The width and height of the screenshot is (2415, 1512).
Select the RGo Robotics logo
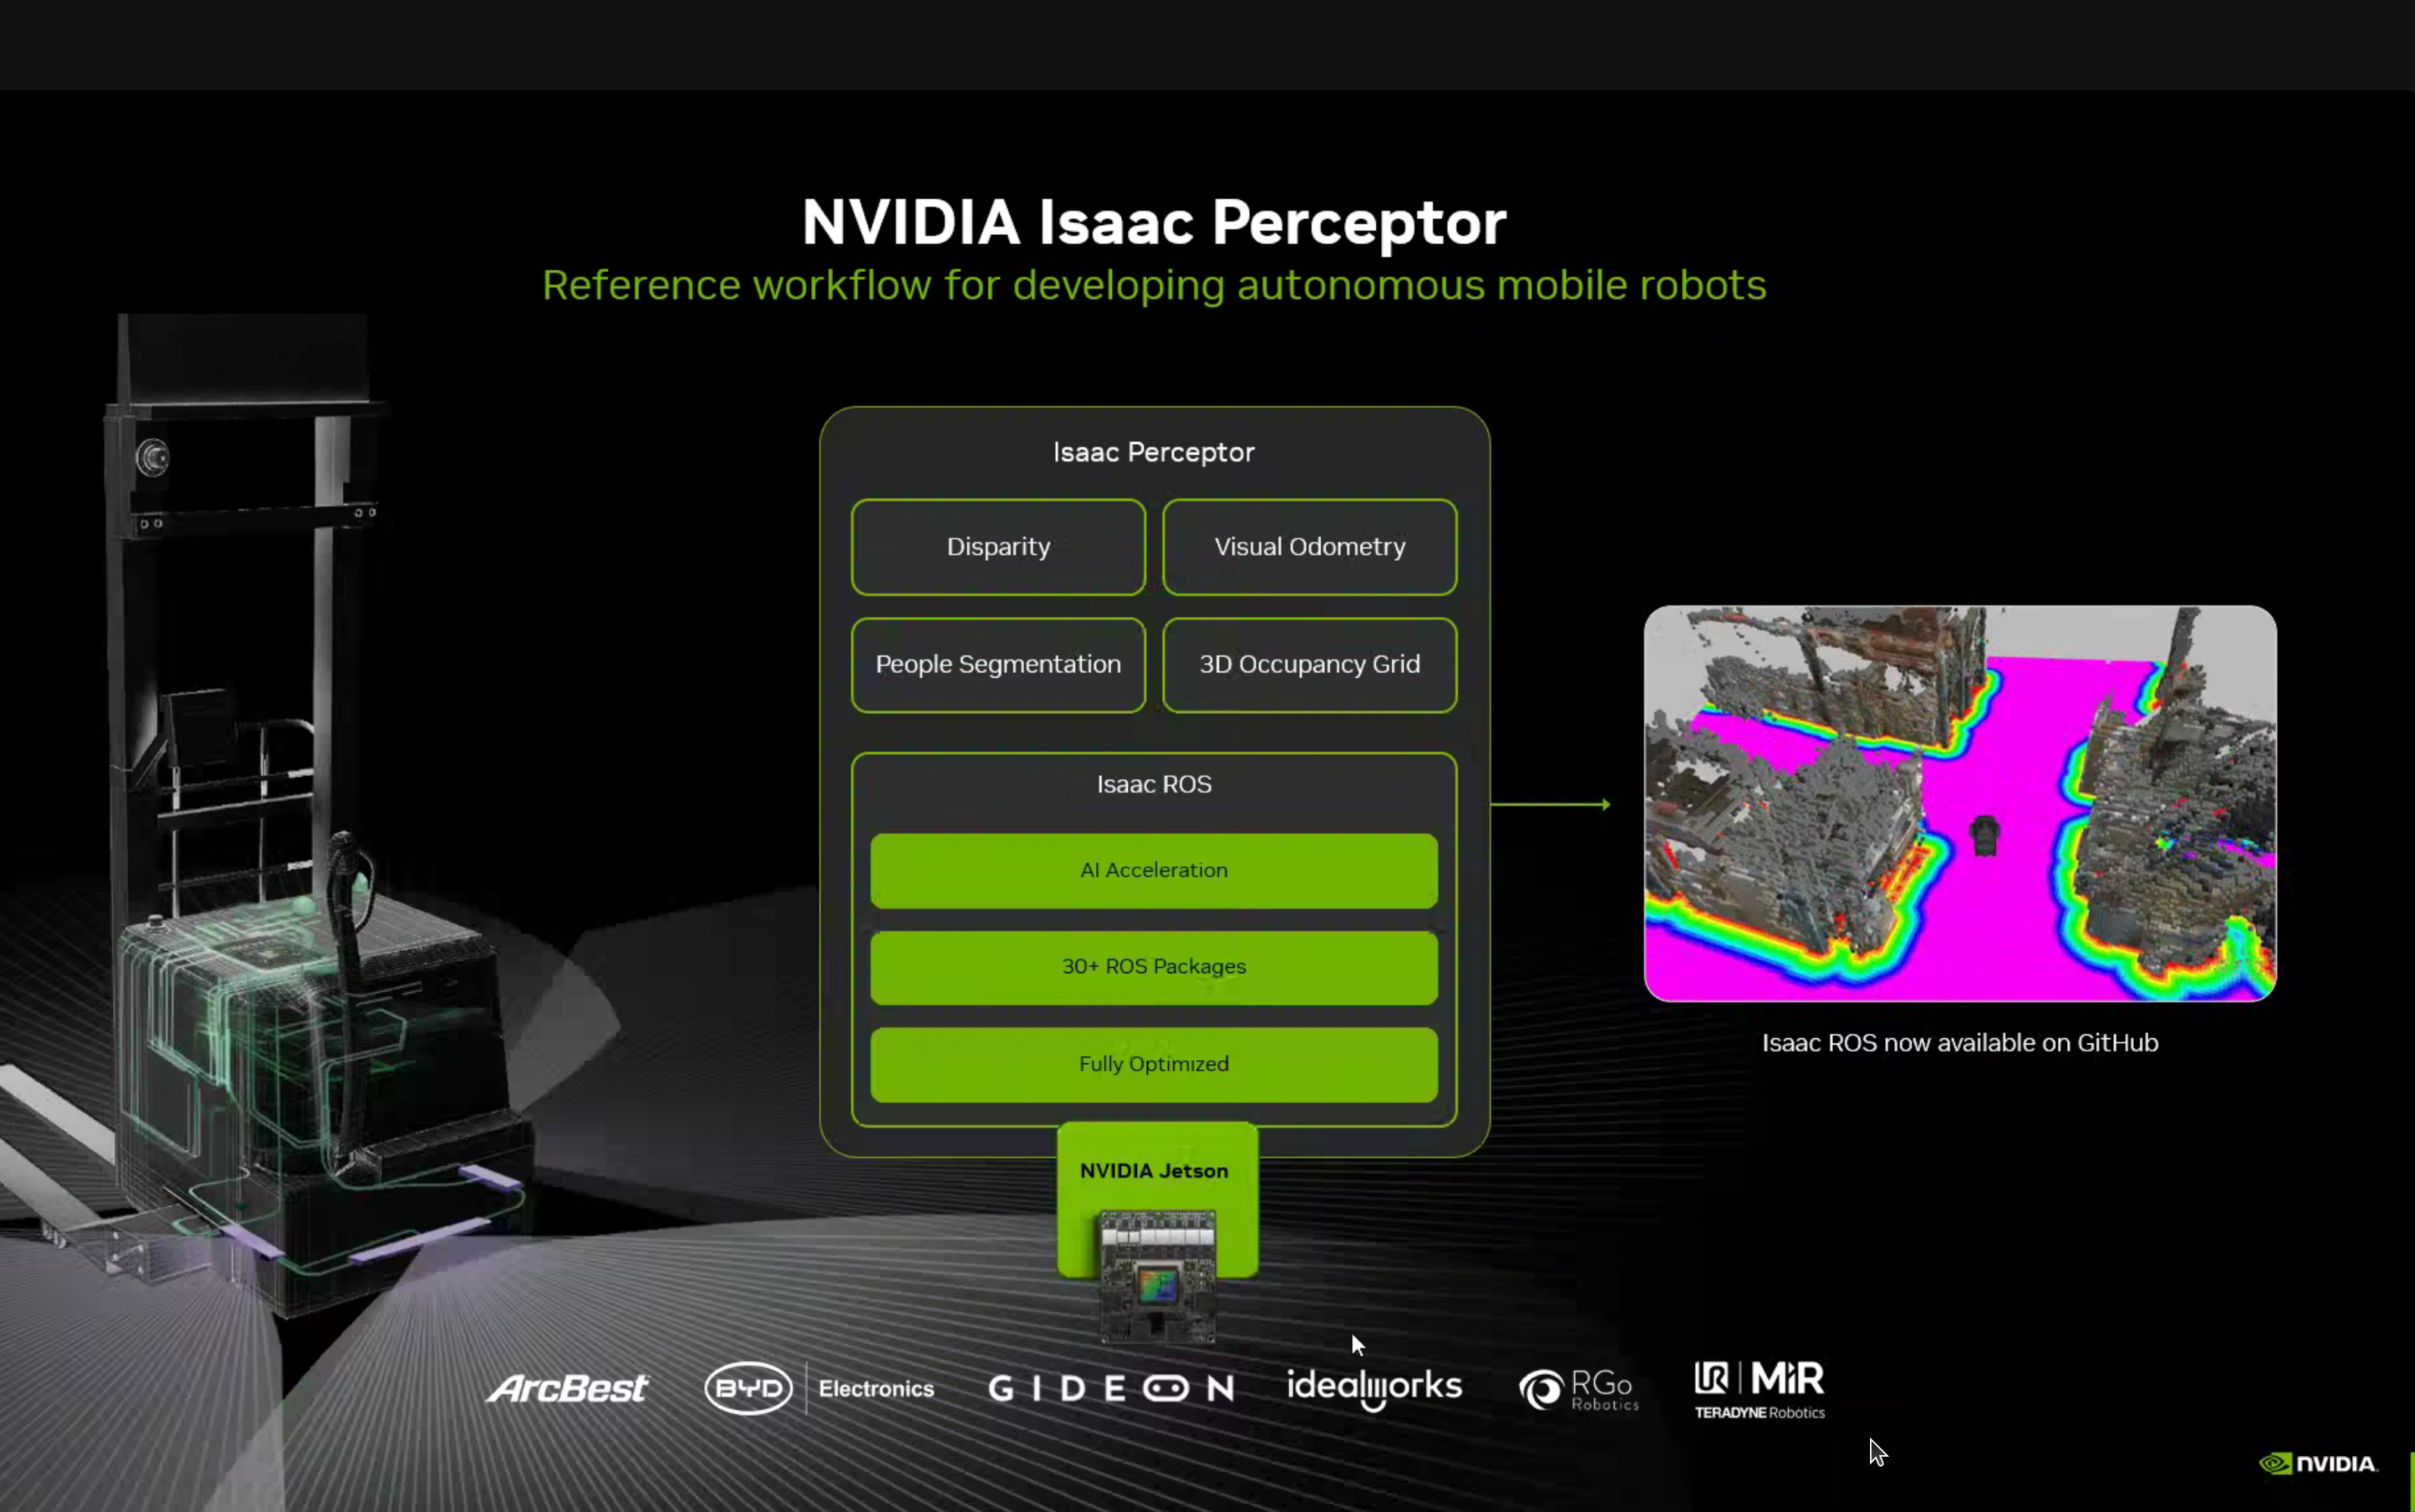1578,1388
